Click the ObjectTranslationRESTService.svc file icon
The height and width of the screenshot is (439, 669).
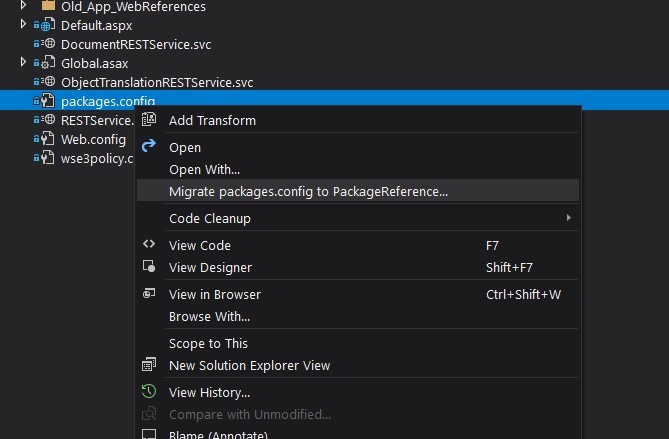click(x=49, y=81)
